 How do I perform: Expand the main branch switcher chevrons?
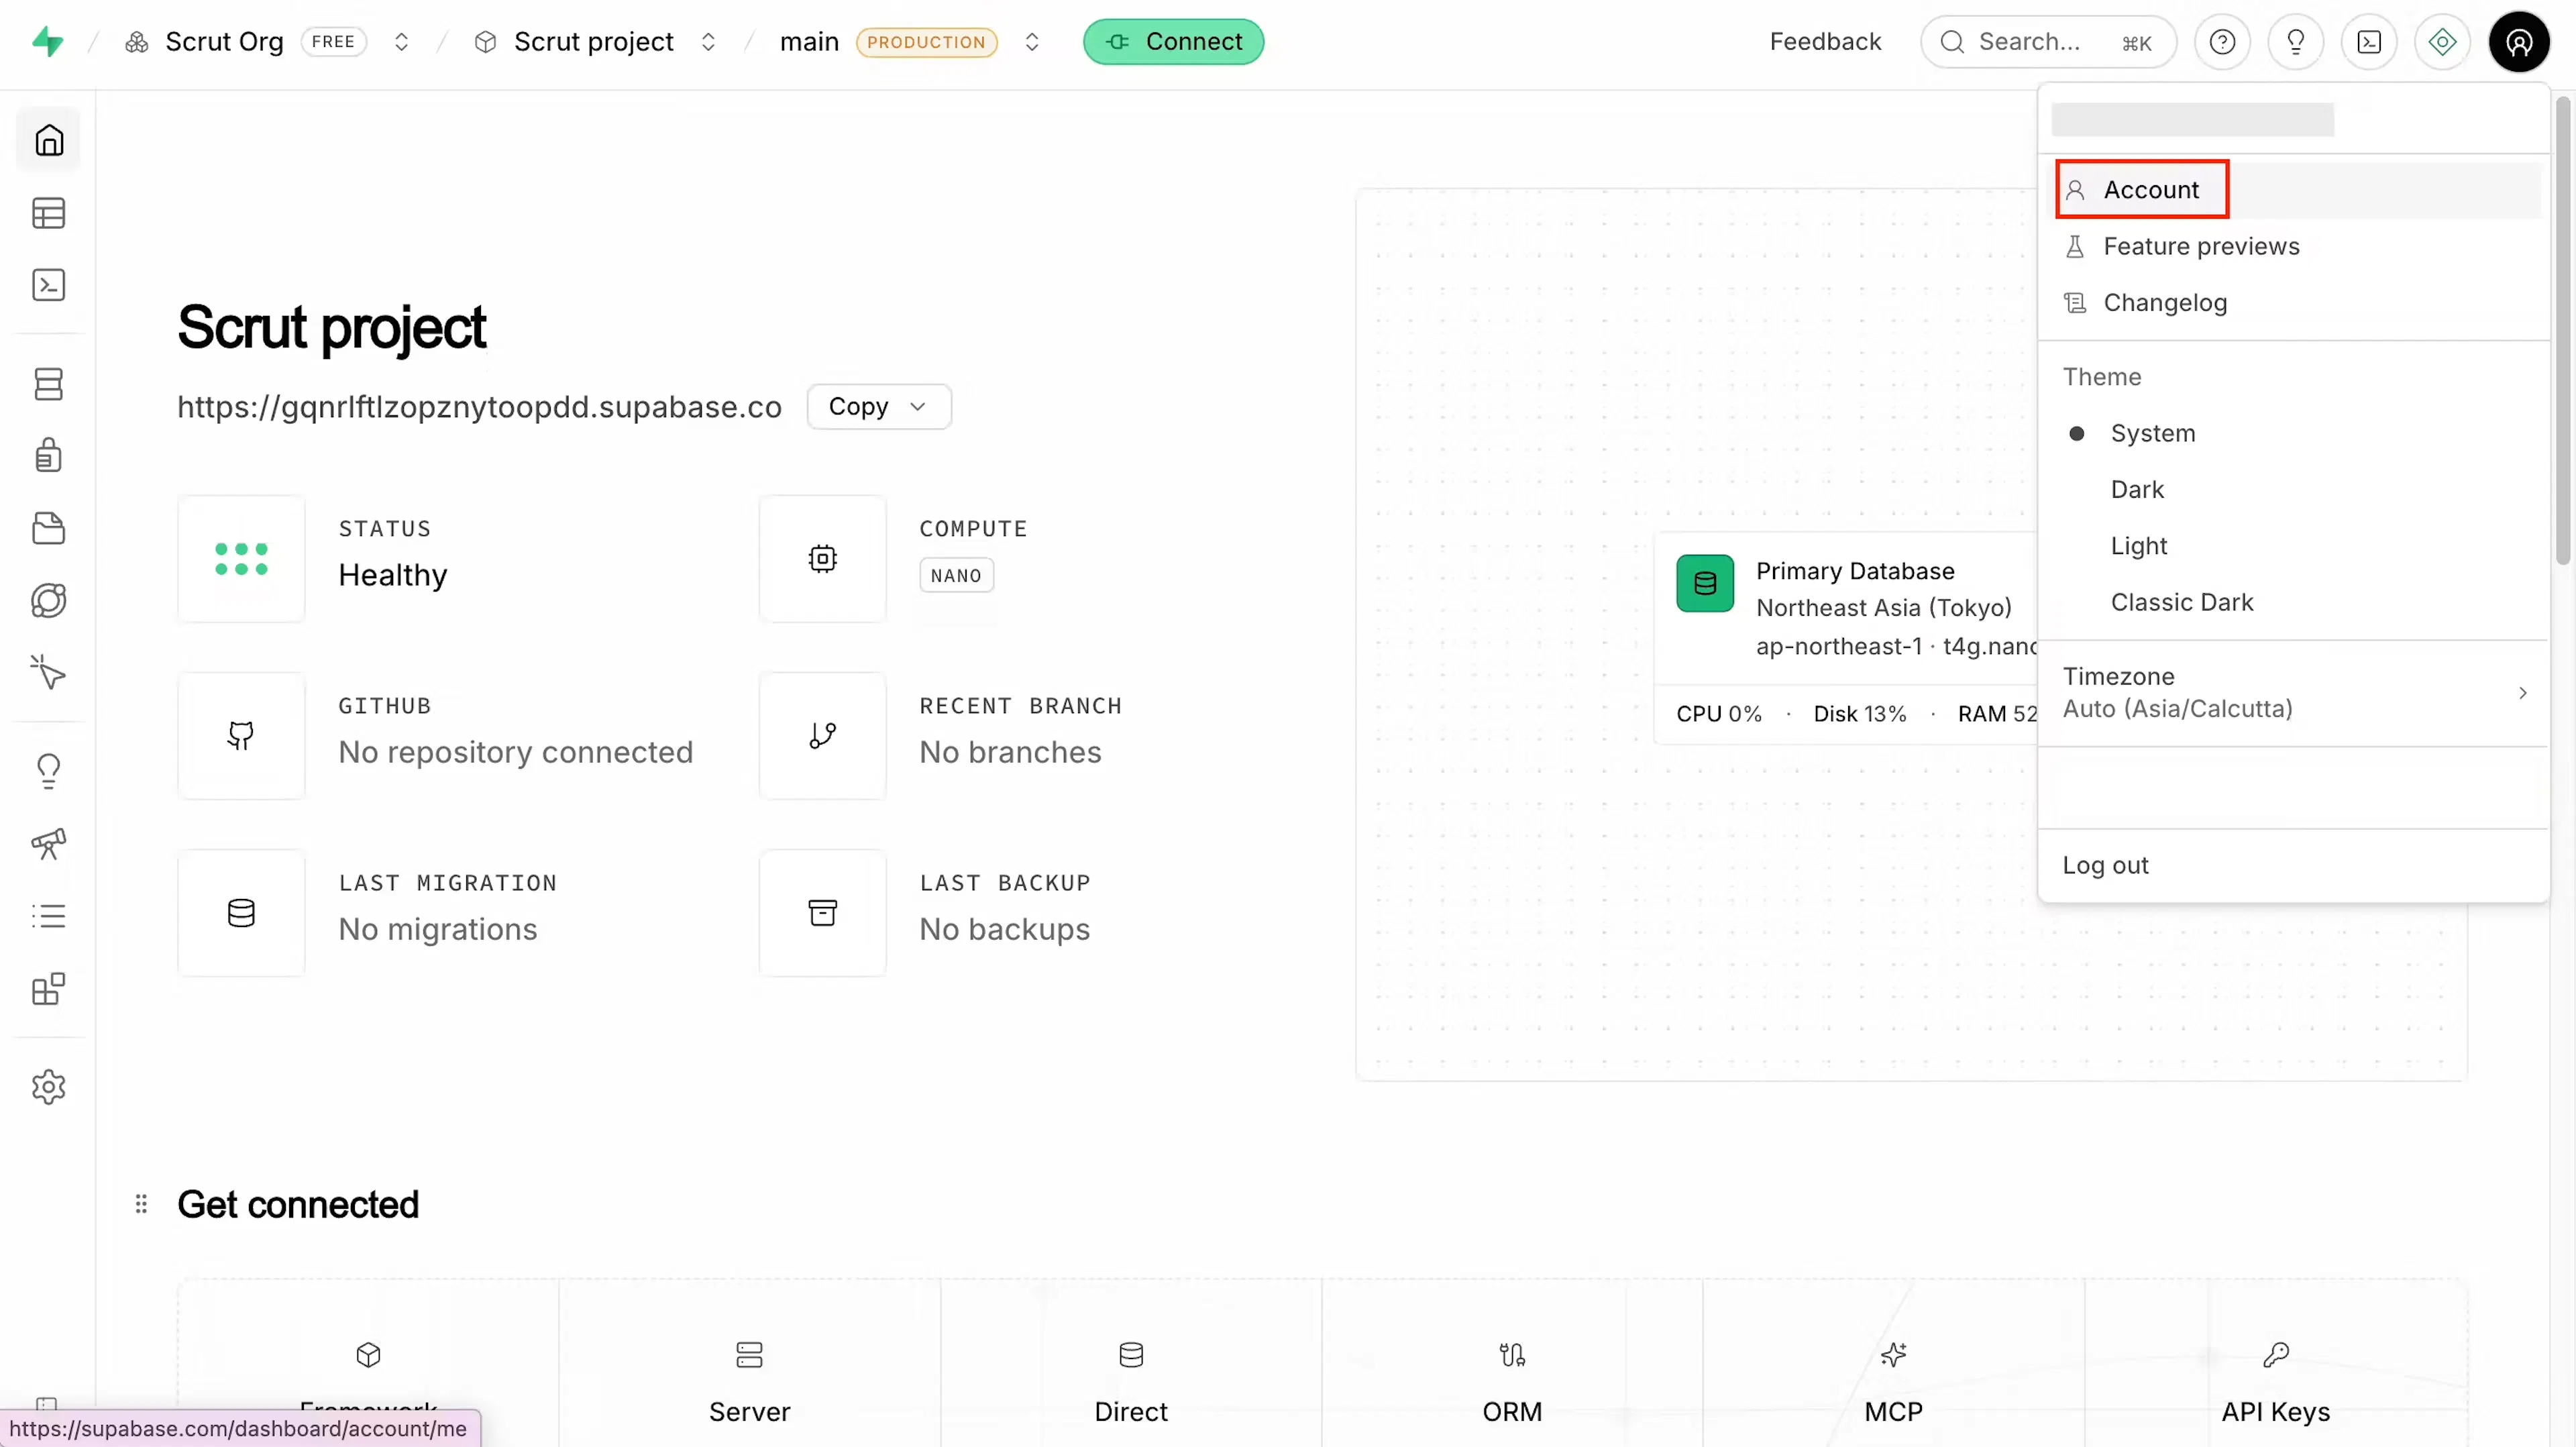1032,42
